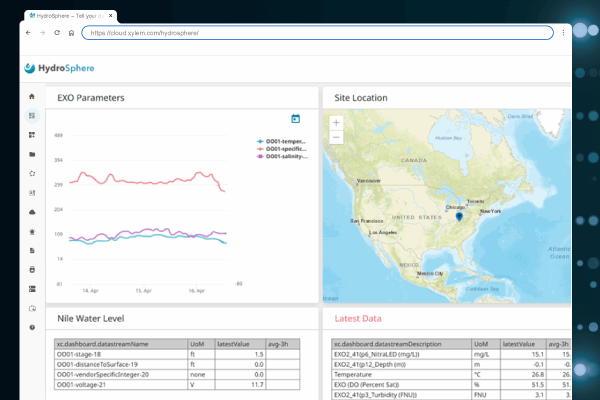Click the browser home button
Viewport: 600px width, 400px height.
pyautogui.click(x=72, y=33)
